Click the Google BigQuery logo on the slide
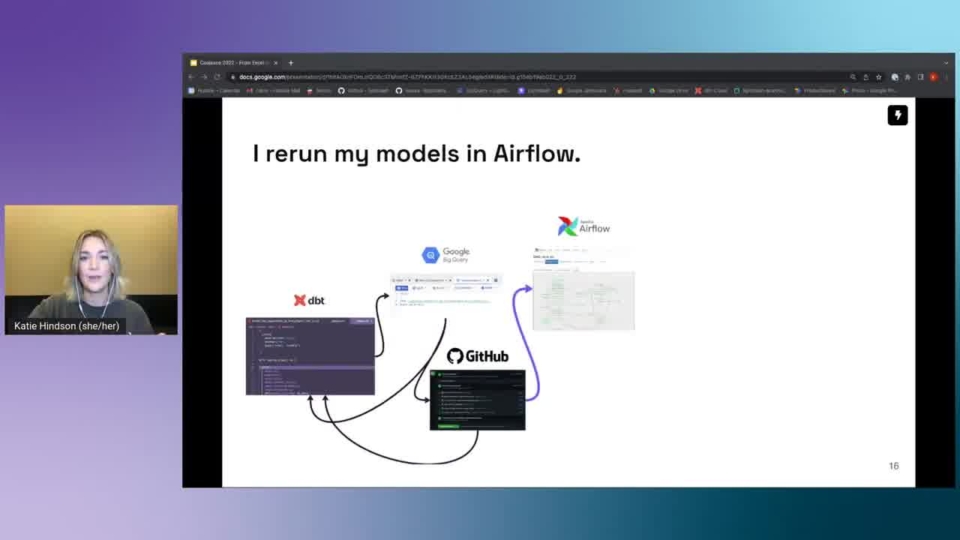The height and width of the screenshot is (540, 960). point(446,255)
